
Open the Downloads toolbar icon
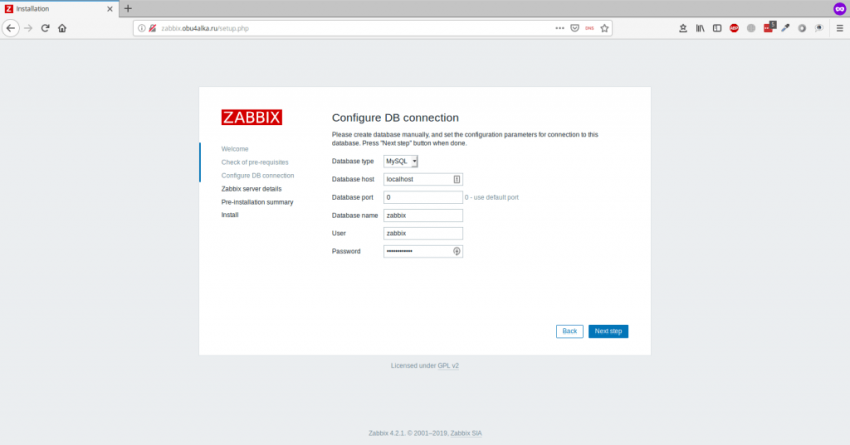coord(683,28)
